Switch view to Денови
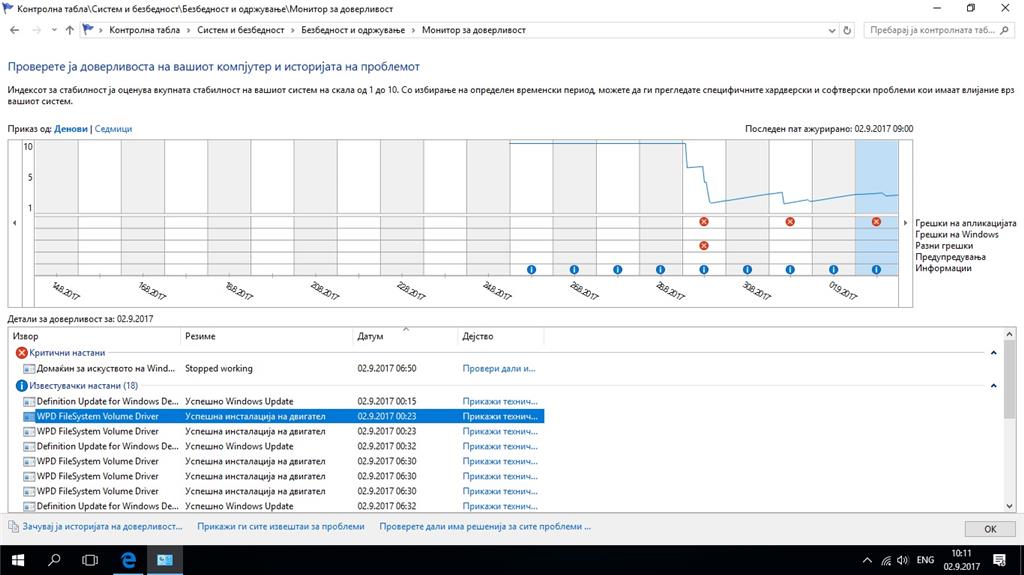1024x575 pixels. 71,129
